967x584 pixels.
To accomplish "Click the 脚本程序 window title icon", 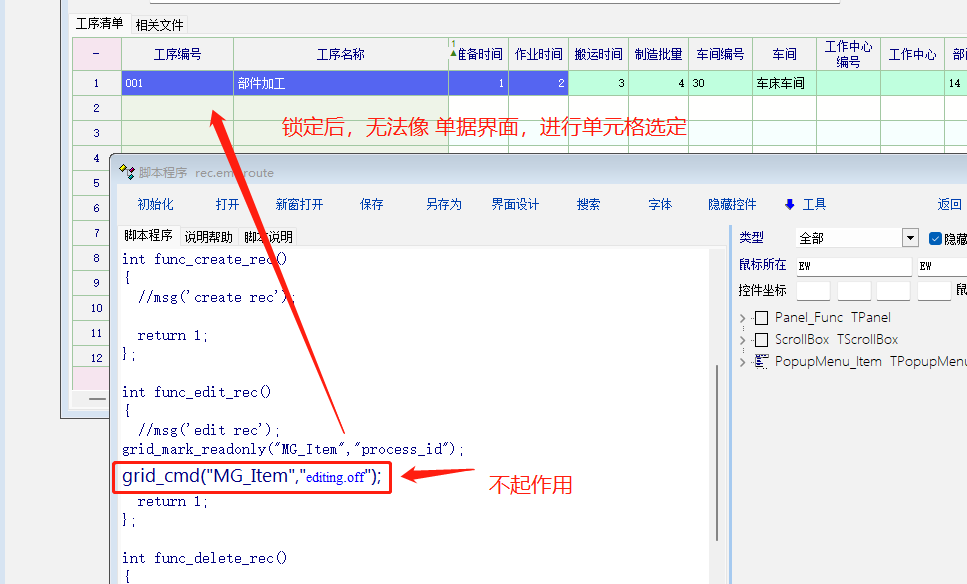I will click(x=127, y=172).
